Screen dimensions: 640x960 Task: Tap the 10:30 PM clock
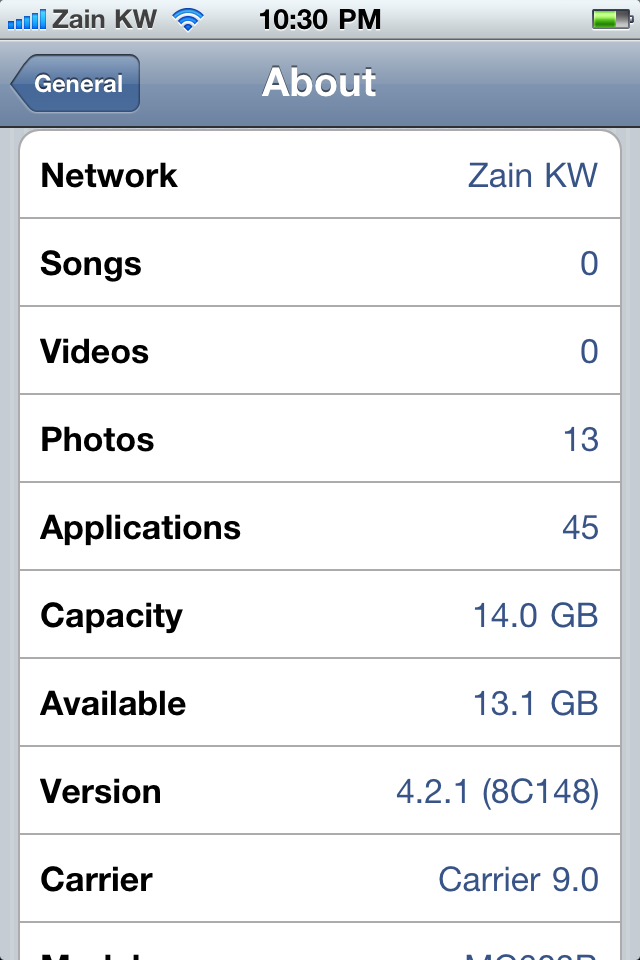pos(319,18)
